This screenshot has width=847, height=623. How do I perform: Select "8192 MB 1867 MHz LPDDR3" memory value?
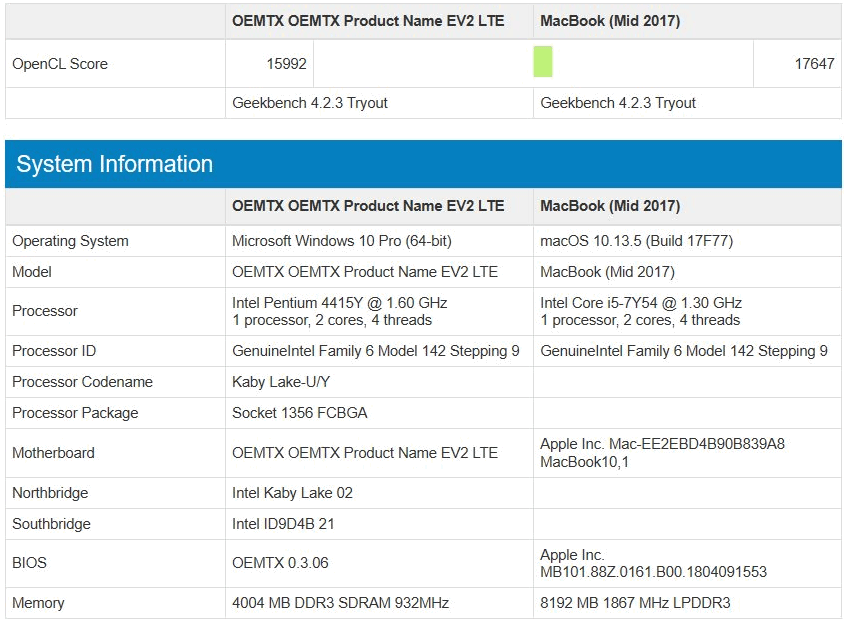[x=635, y=603]
